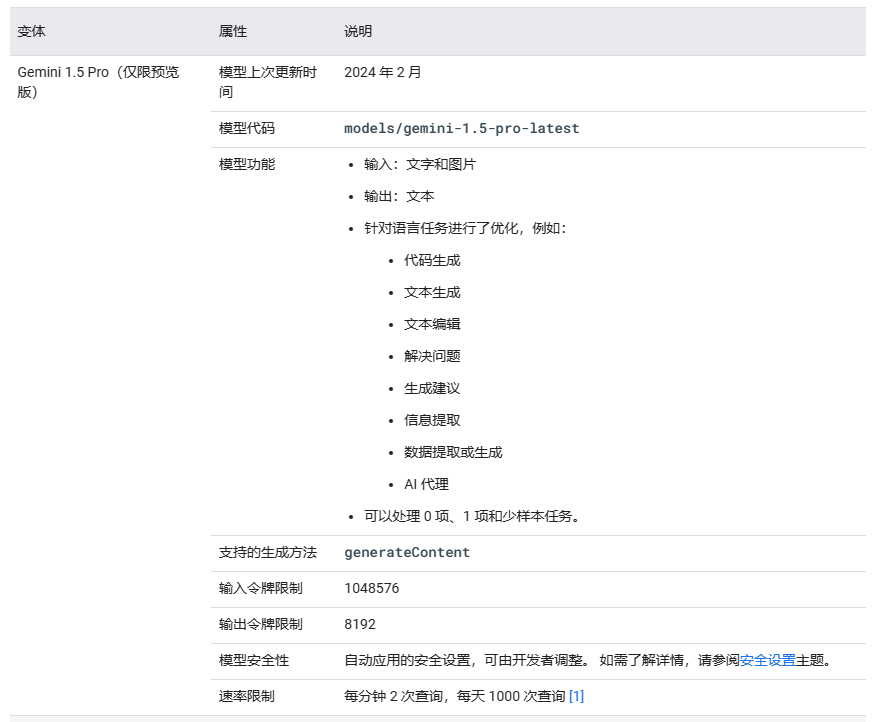Click the 速率限制 property label
874x722 pixels.
(246, 696)
